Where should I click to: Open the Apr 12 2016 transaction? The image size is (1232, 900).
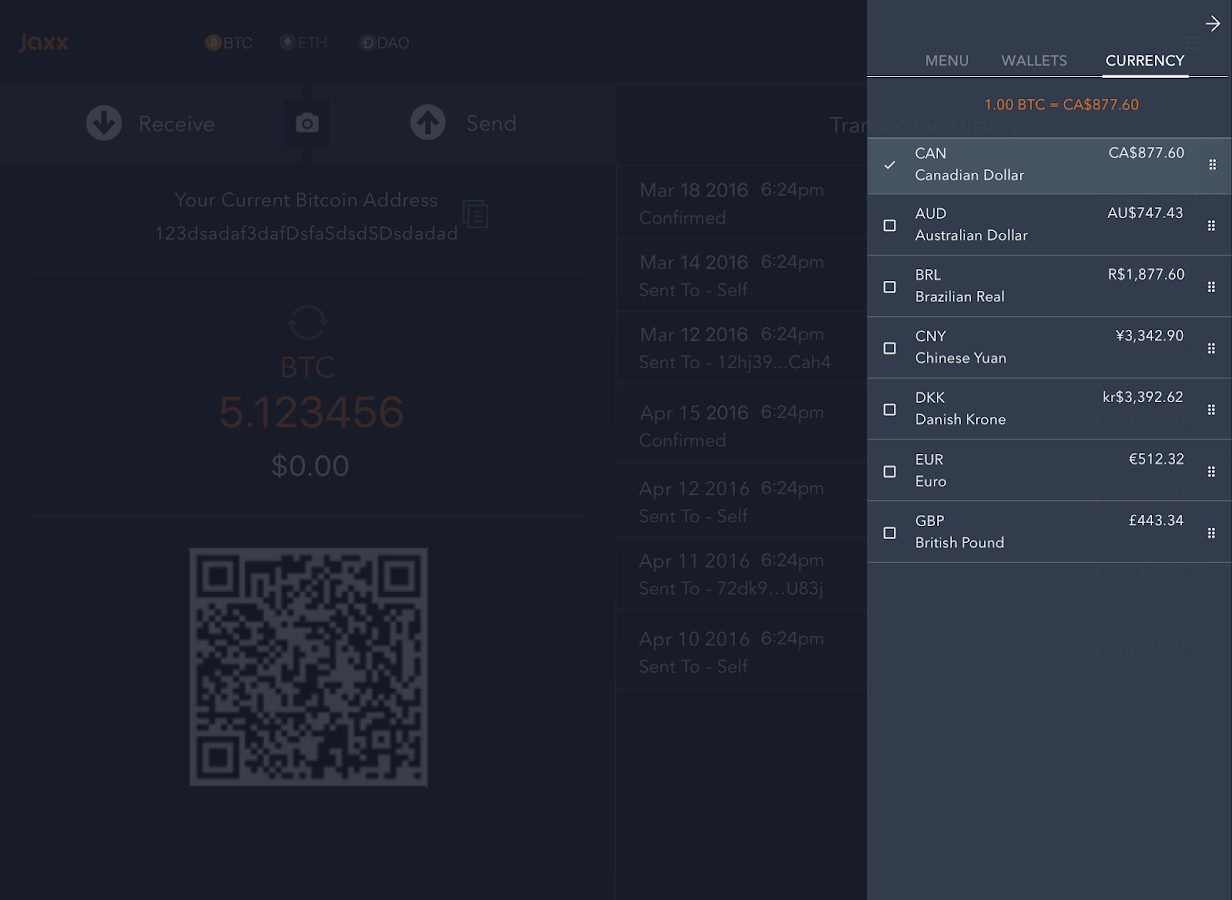click(741, 501)
